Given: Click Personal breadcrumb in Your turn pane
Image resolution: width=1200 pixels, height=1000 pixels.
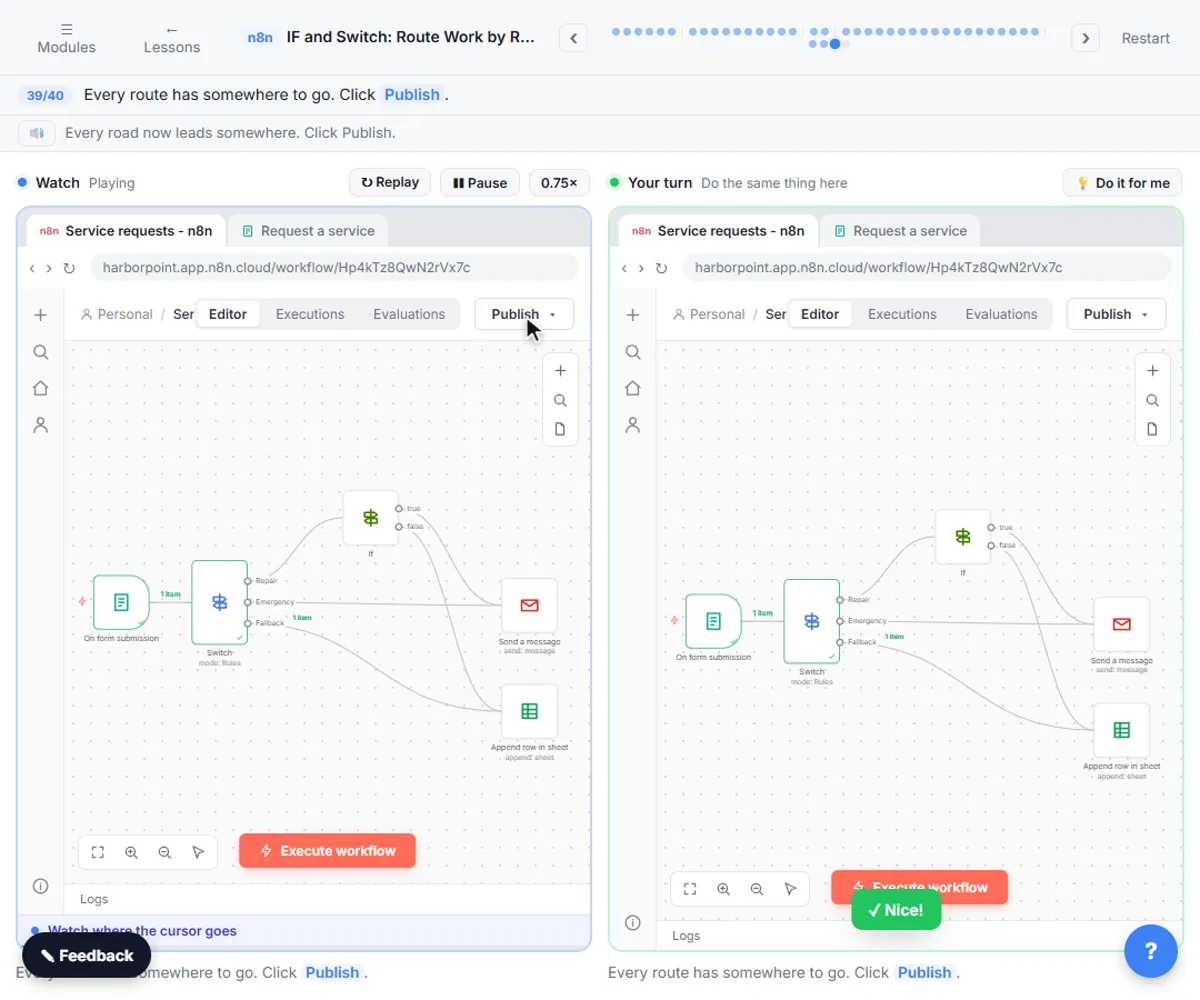Looking at the screenshot, I should point(708,314).
